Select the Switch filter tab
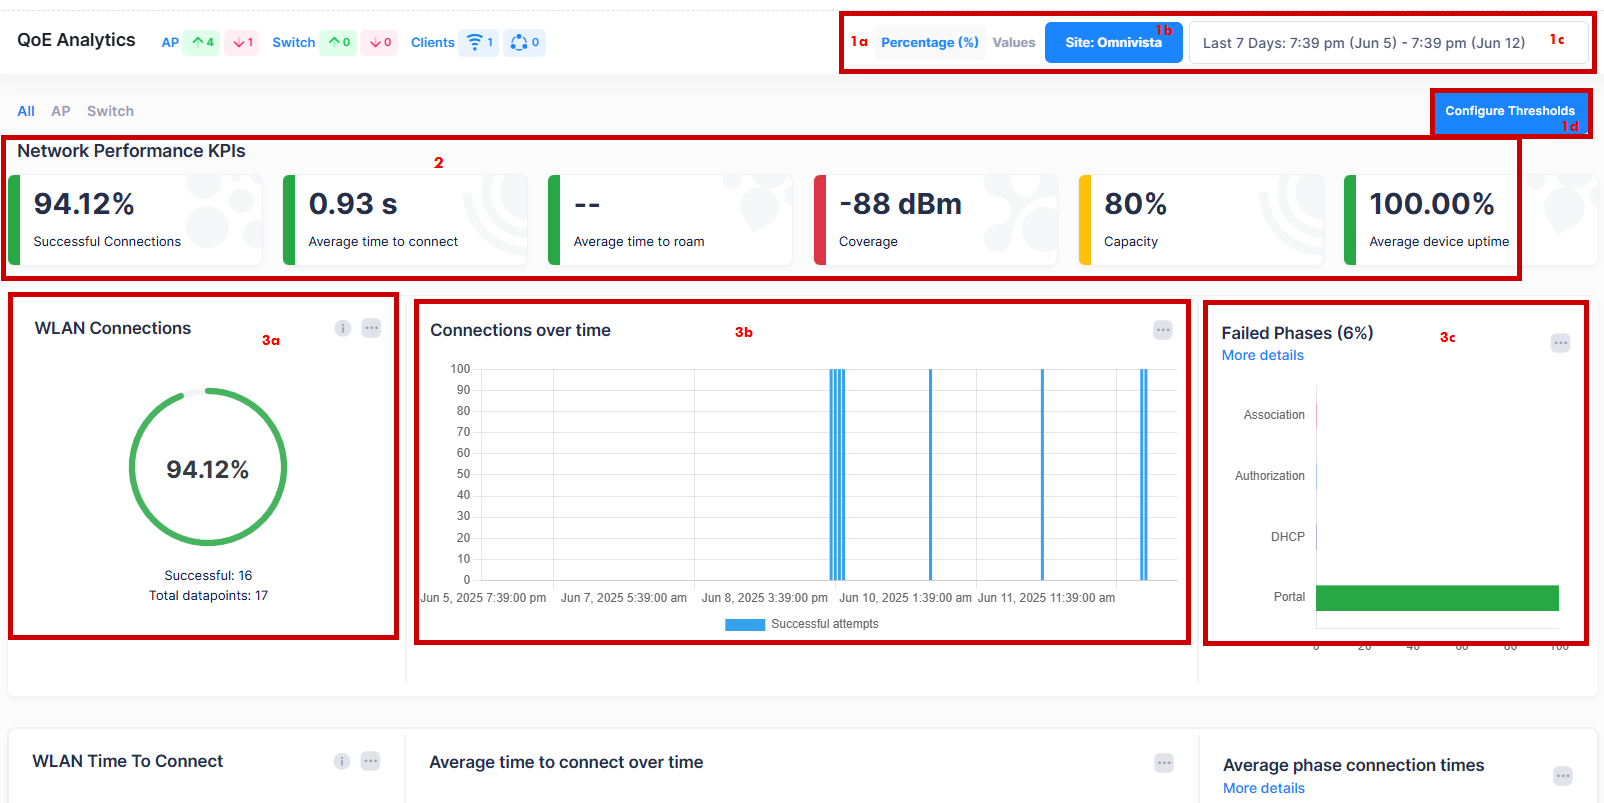 click(110, 111)
